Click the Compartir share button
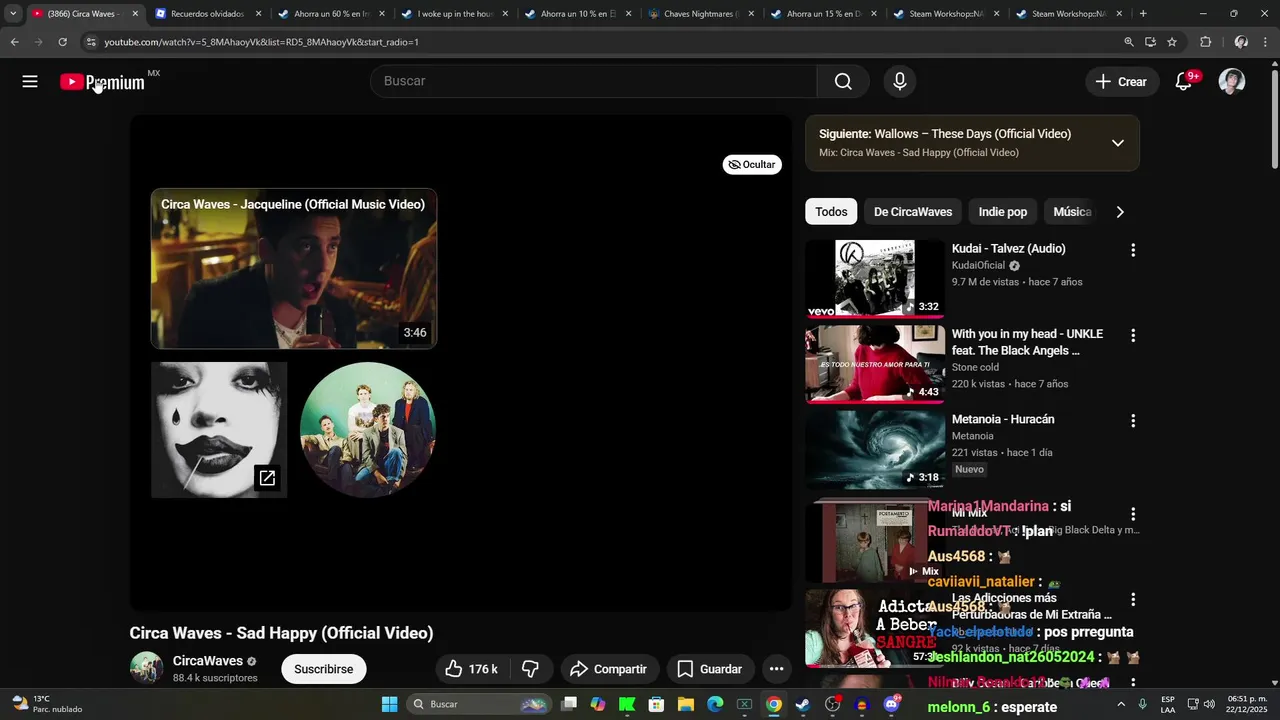 pos(608,669)
